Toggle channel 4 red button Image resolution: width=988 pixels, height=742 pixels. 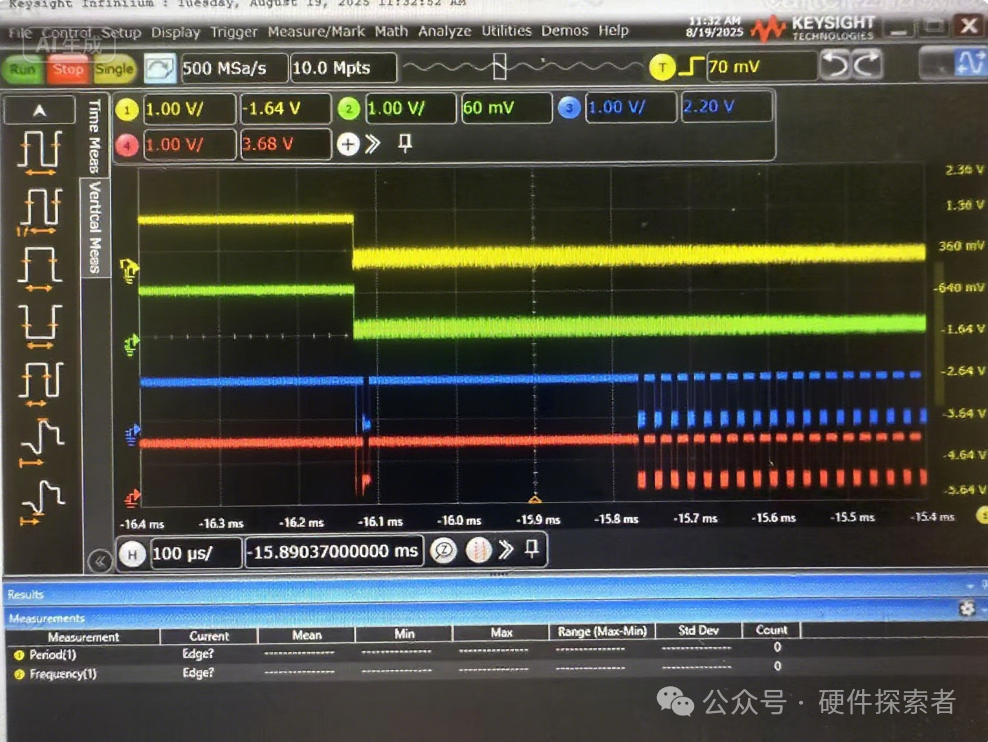tap(127, 146)
